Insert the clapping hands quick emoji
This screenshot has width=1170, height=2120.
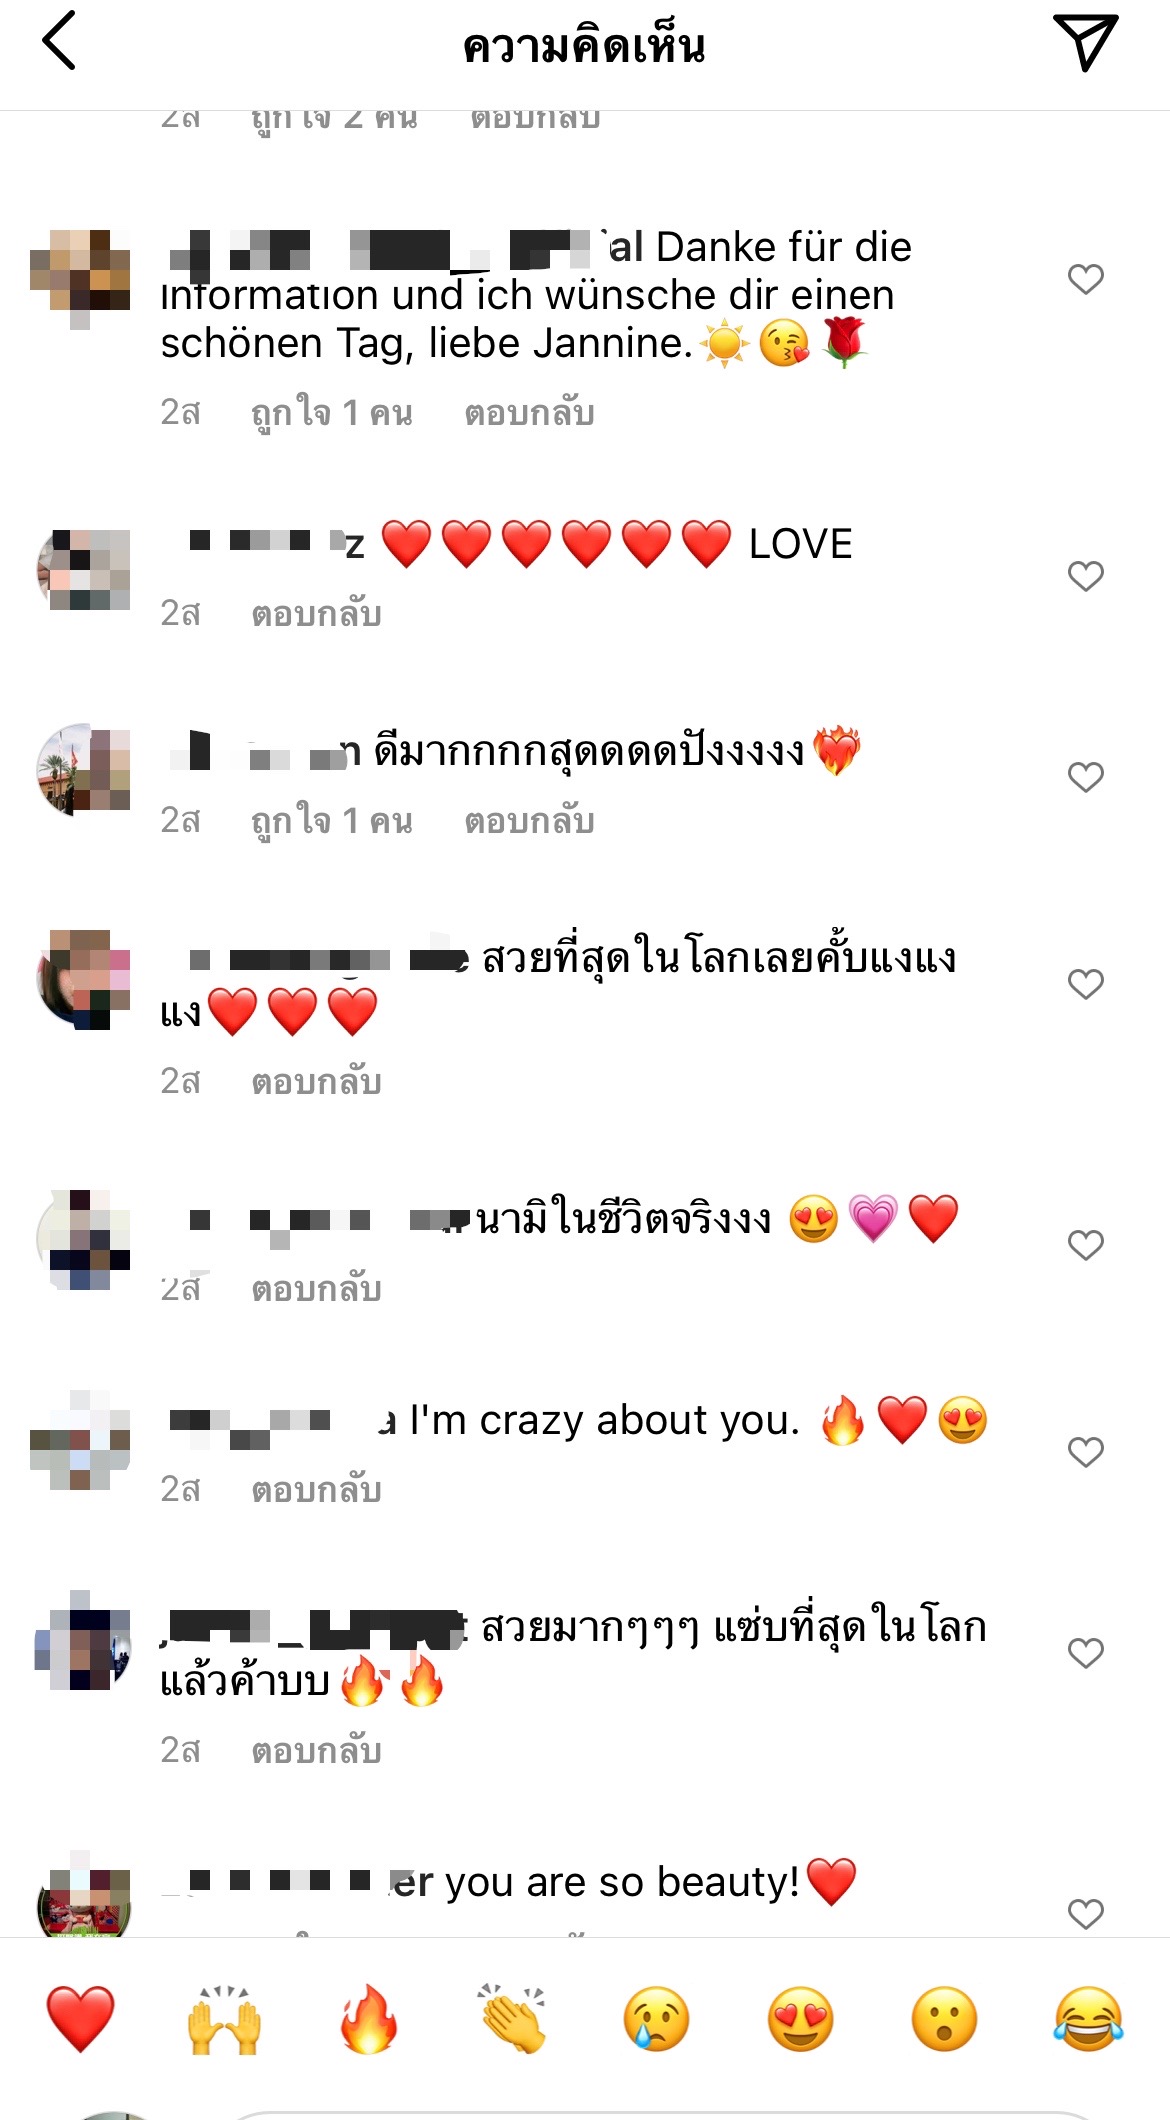pos(513,2019)
